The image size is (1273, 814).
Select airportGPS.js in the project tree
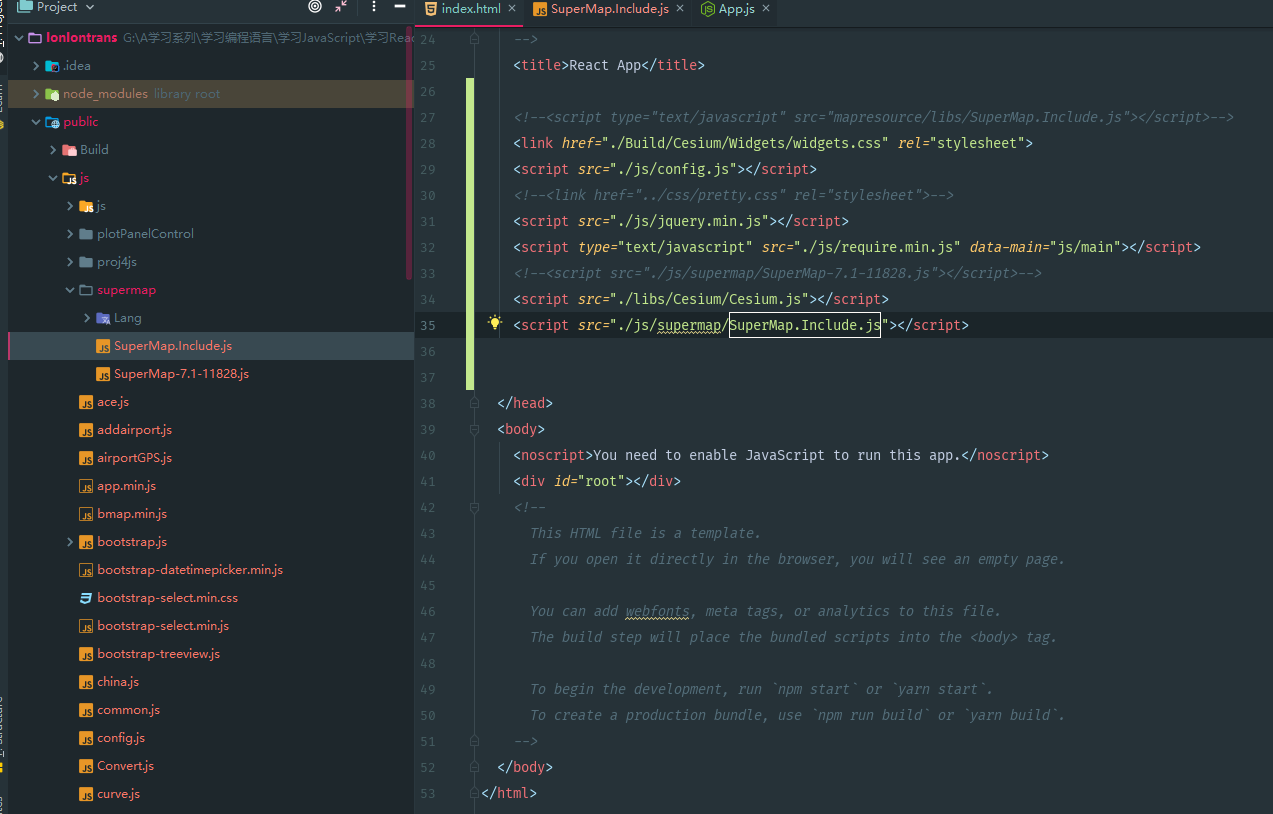point(134,458)
